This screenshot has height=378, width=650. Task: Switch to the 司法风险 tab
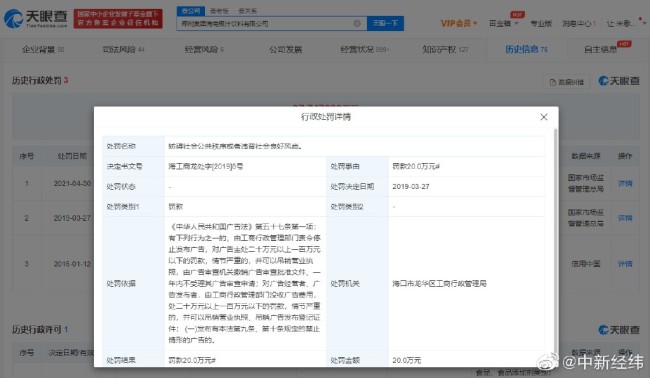coord(124,50)
